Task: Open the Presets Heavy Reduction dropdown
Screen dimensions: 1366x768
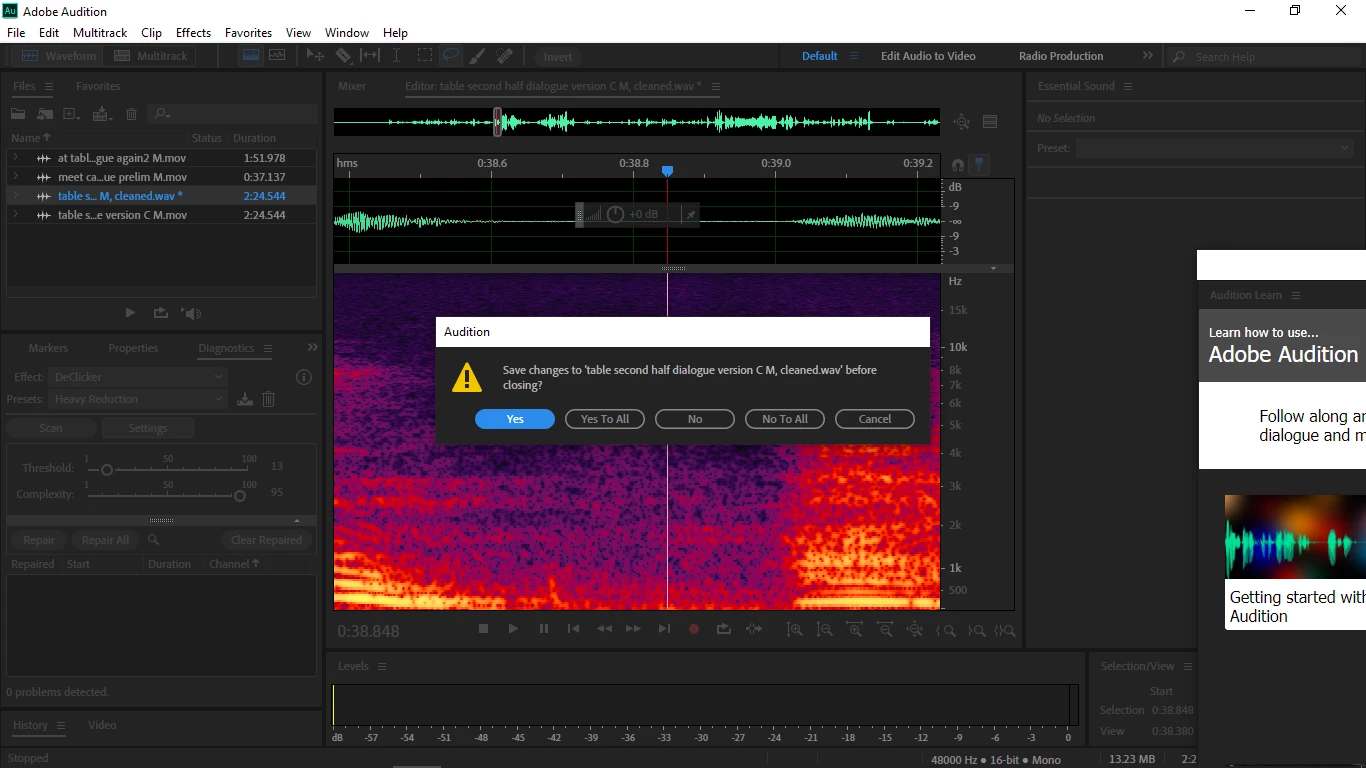Action: (138, 399)
